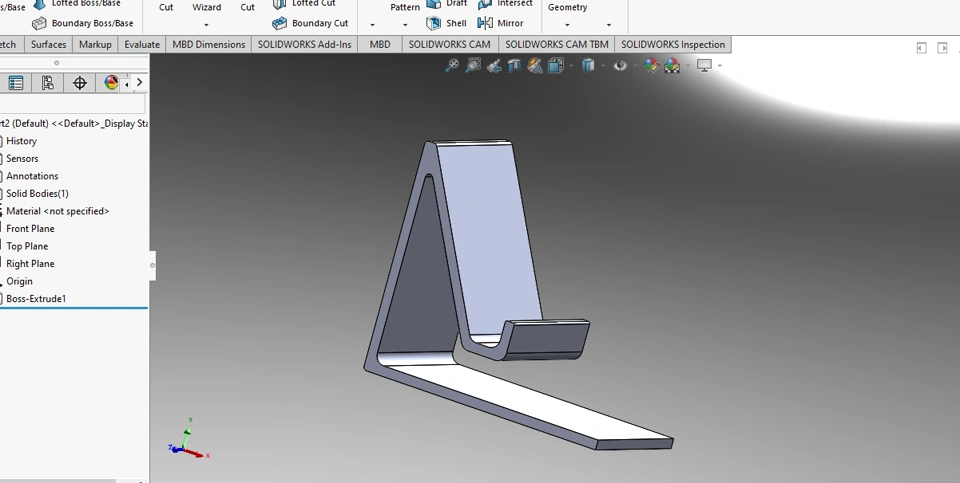Click the feature tree panel collapse handle
The image size is (960, 483).
tap(152, 266)
